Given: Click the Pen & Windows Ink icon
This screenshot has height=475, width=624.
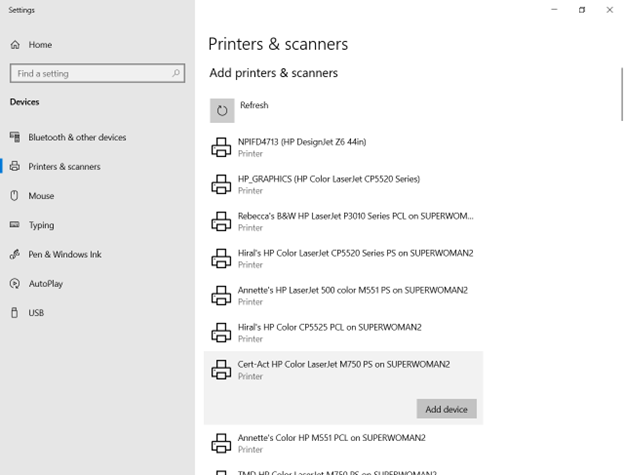Looking at the screenshot, I should (15, 254).
